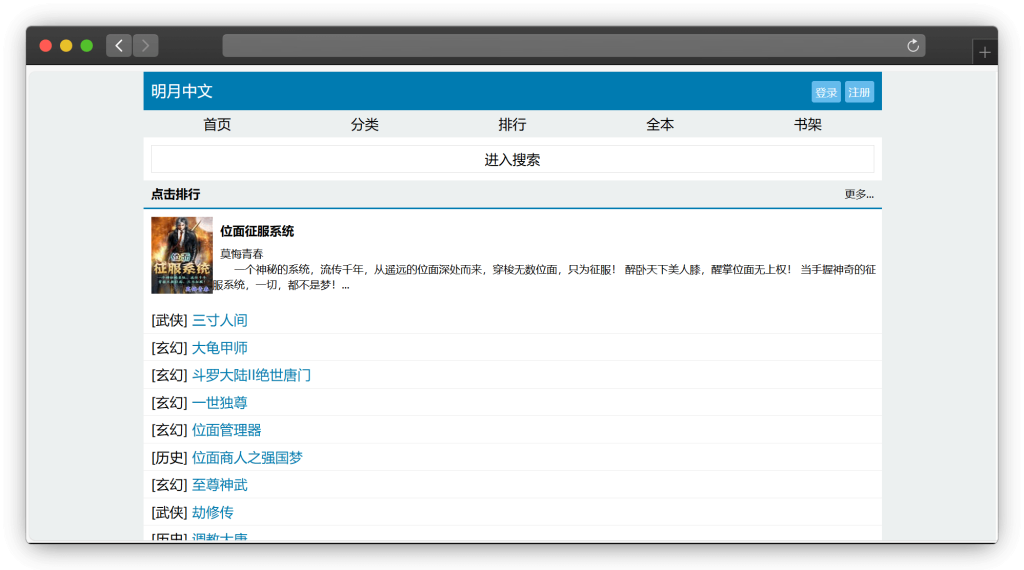Image resolution: width=1024 pixels, height=570 pixels.
Task: Open the 书架 bookshelf tab
Action: point(807,124)
